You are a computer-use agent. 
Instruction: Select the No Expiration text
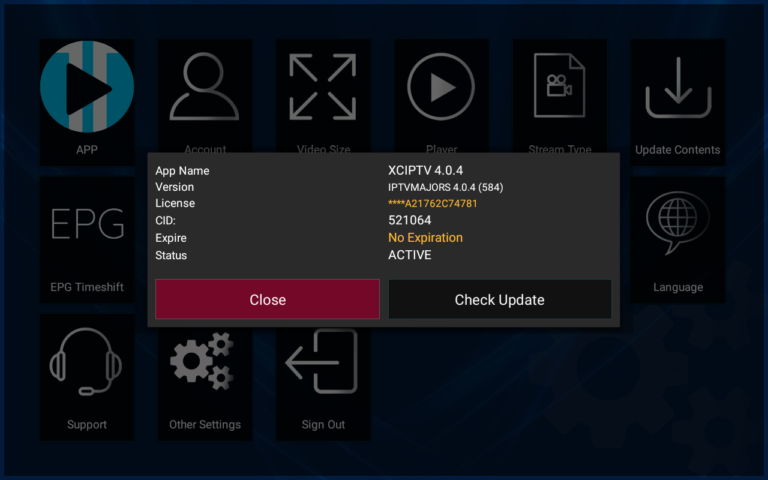[x=425, y=238]
